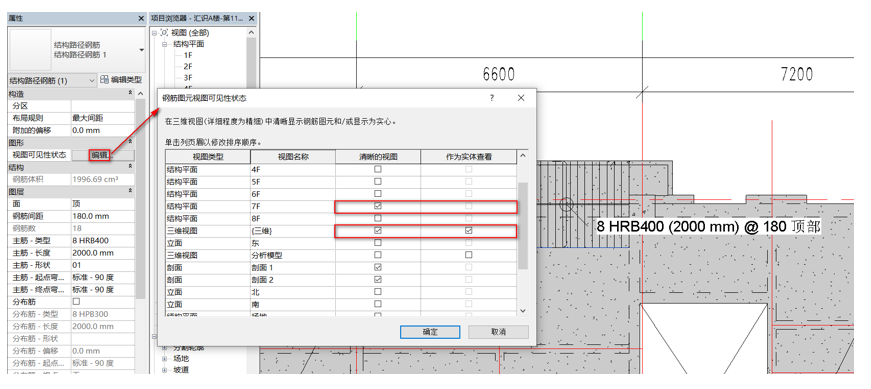Uncheck 清晰的视图 for the 7F row

pyautogui.click(x=378, y=206)
